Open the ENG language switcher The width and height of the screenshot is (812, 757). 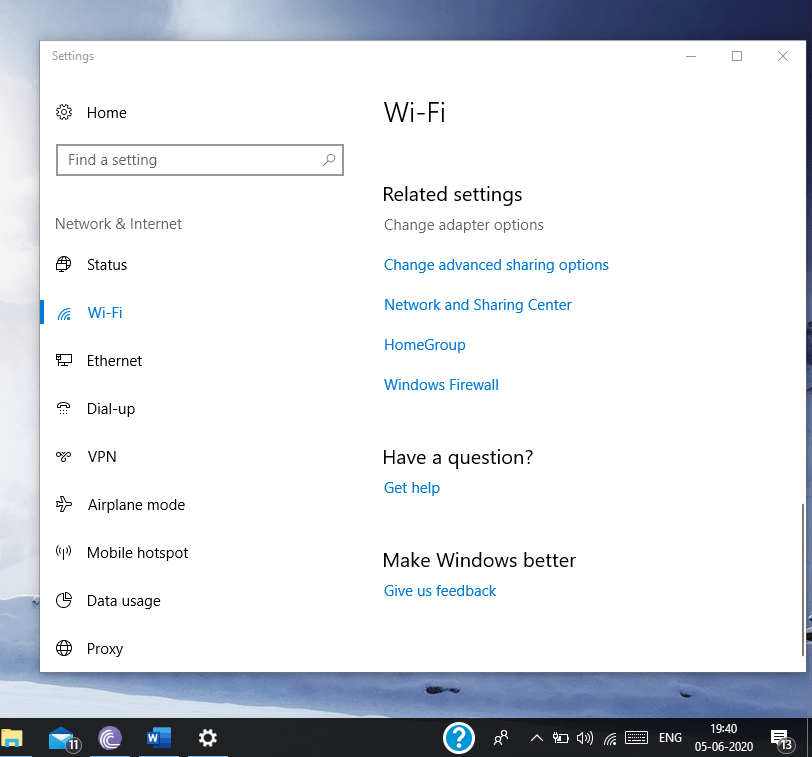pos(670,738)
